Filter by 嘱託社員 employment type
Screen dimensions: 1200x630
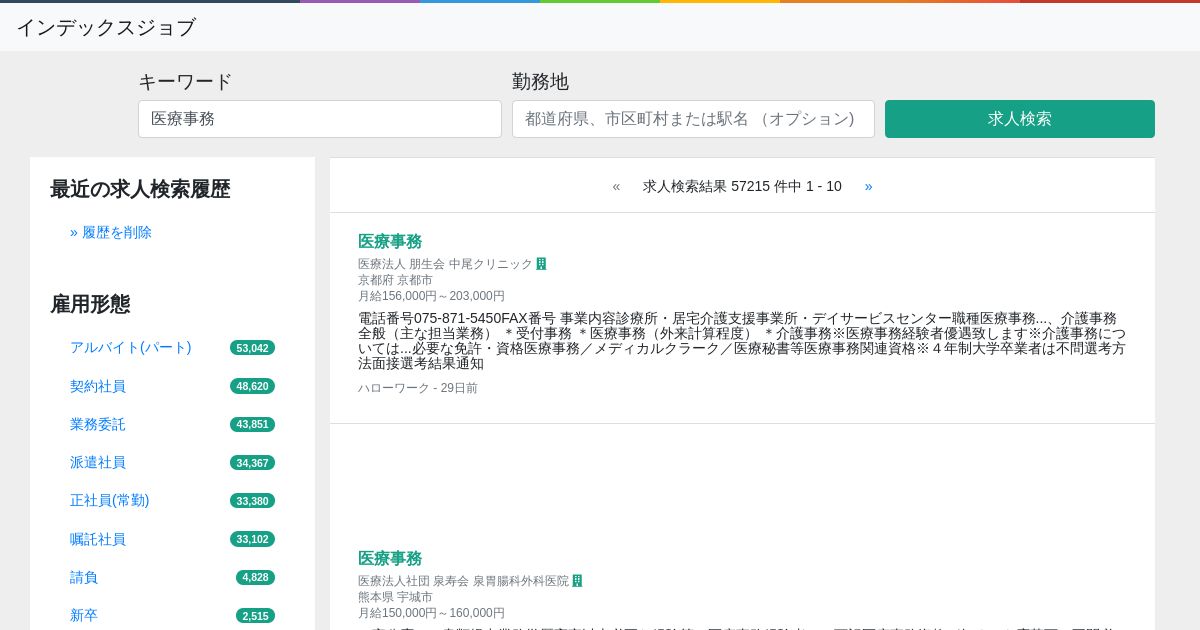(x=98, y=539)
